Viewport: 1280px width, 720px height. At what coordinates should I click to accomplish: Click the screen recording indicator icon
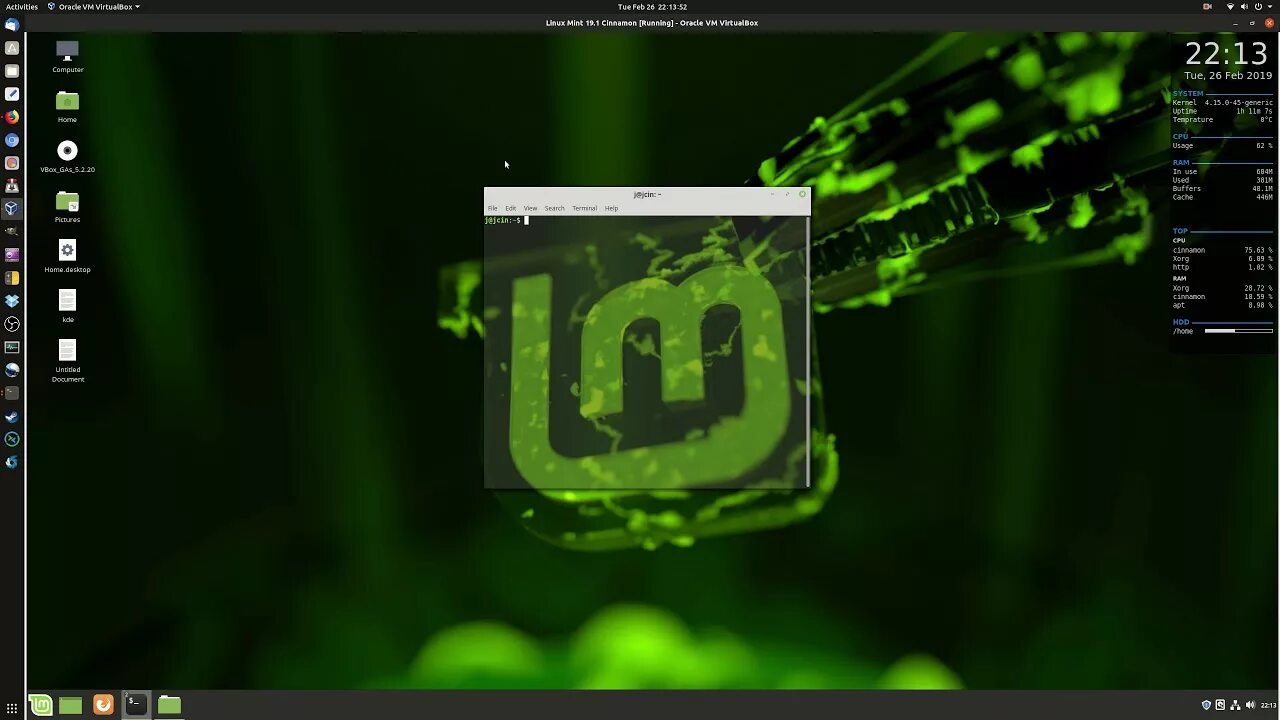pos(1207,7)
